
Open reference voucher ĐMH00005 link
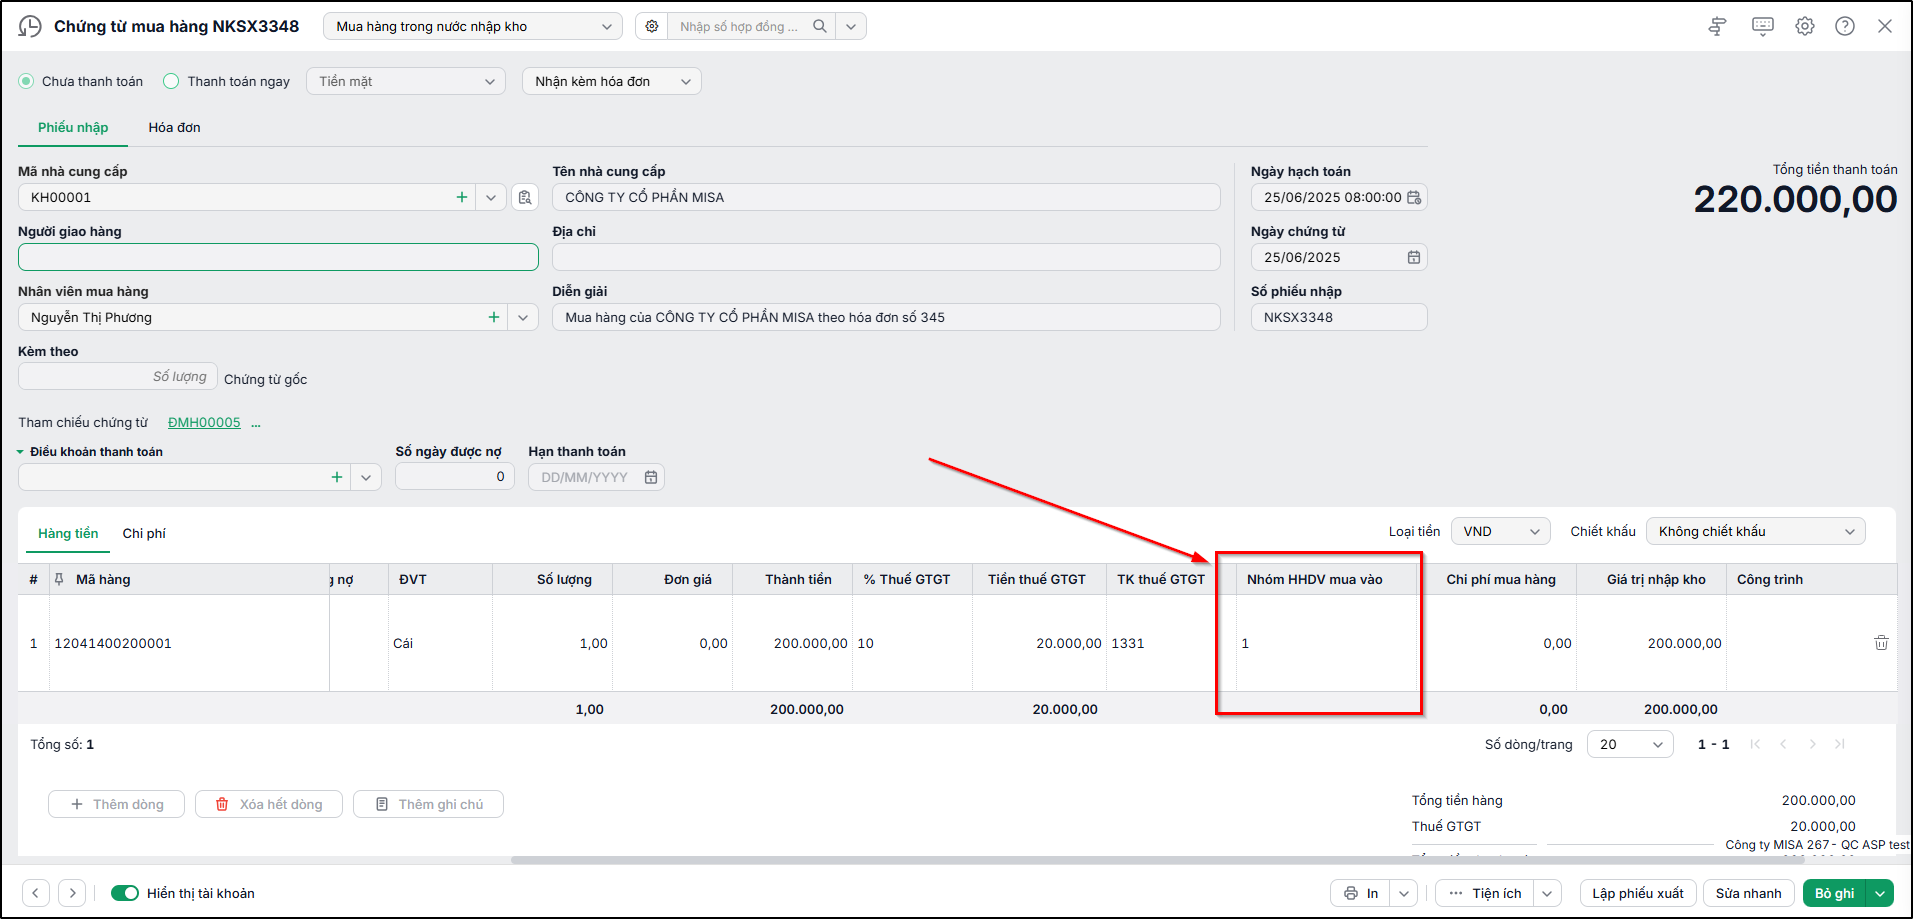click(204, 422)
